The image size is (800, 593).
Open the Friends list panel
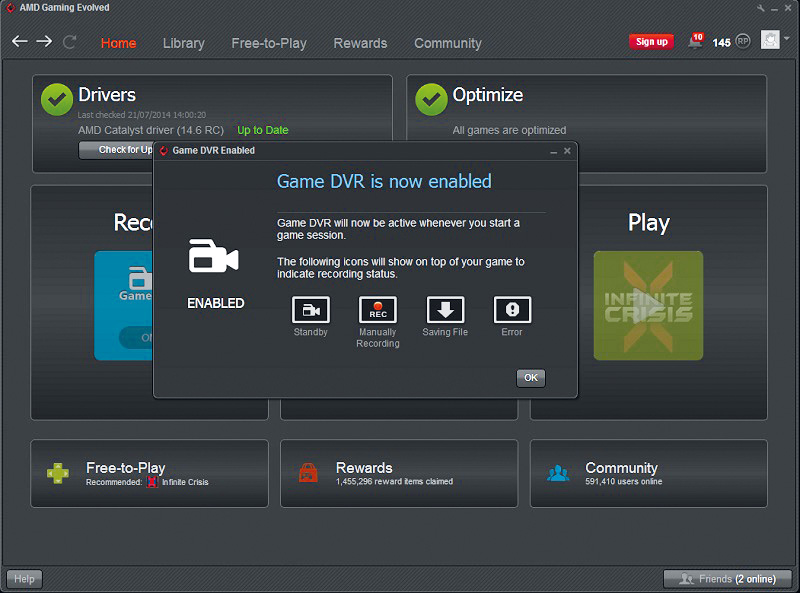[727, 578]
